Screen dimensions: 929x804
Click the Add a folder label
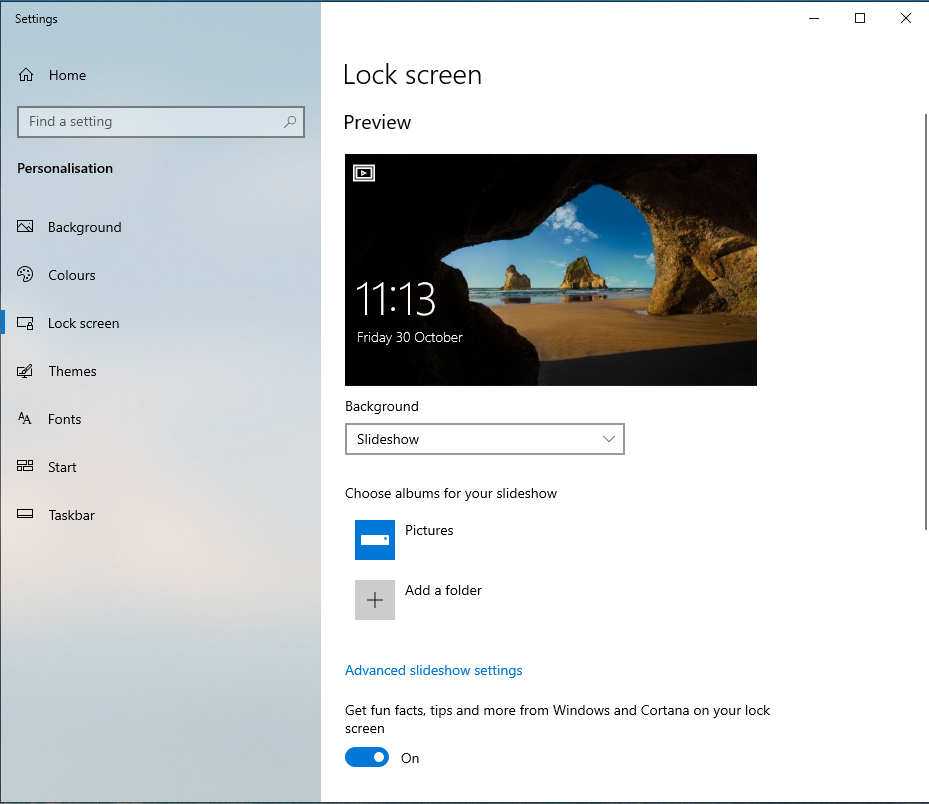[x=443, y=590]
